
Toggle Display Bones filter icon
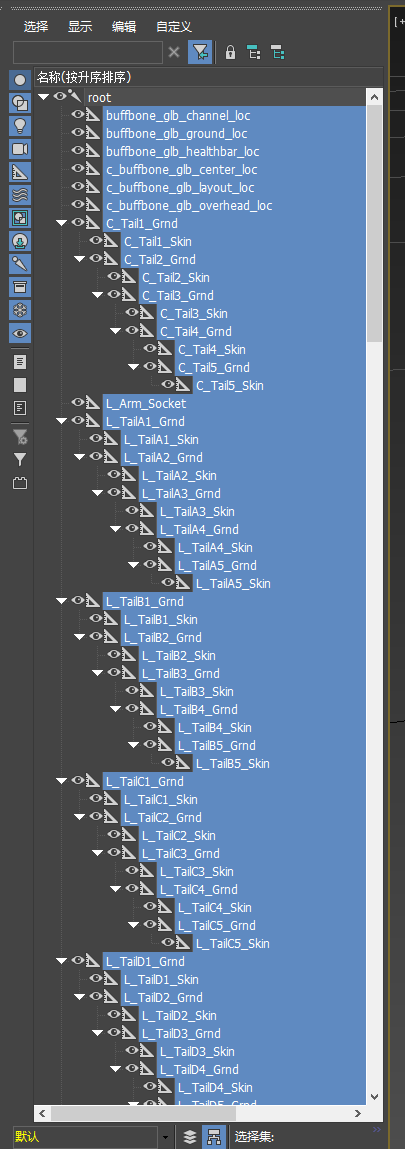point(20,264)
